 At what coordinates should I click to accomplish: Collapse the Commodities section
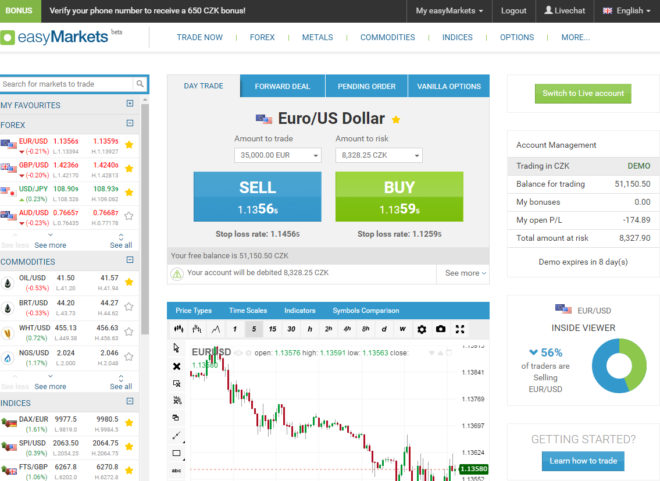click(x=130, y=260)
